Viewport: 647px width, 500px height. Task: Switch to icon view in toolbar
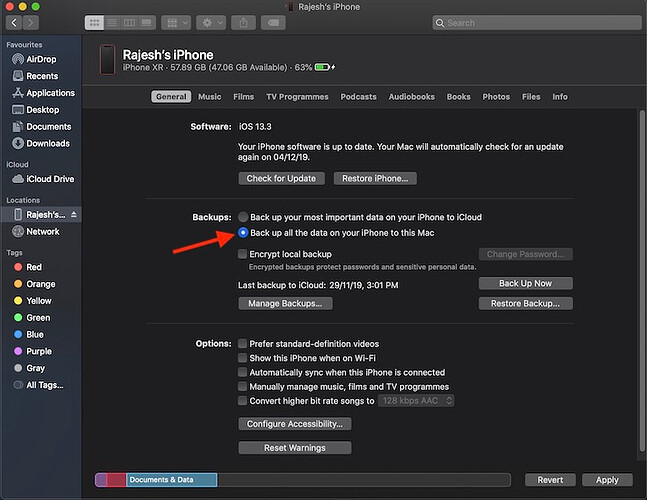(93, 22)
